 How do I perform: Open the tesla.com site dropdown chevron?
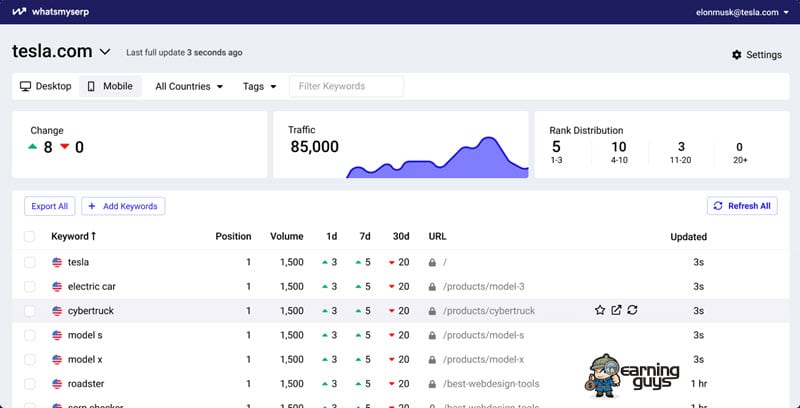(x=105, y=52)
